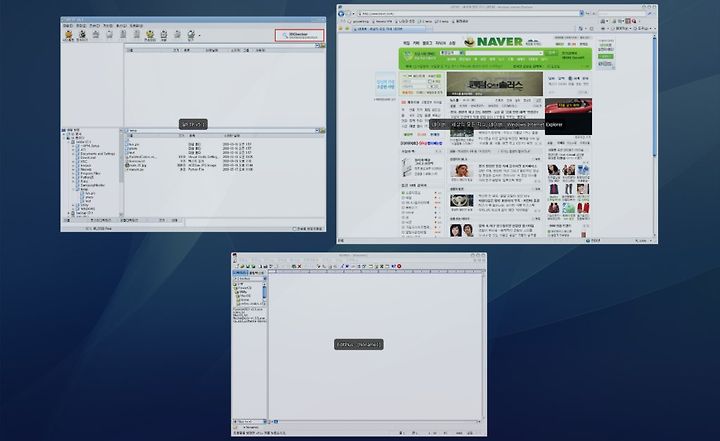Image resolution: width=720 pixels, height=441 pixels.
Task: Click the yellow favorites star icon in Explorer
Action: (341, 28)
